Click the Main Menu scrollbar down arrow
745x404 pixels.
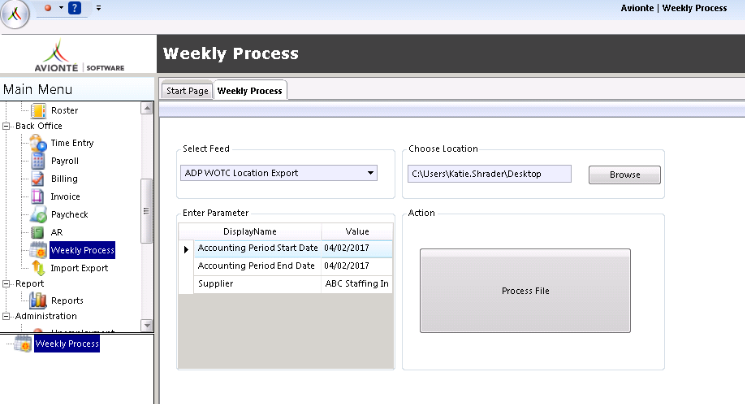coord(147,326)
